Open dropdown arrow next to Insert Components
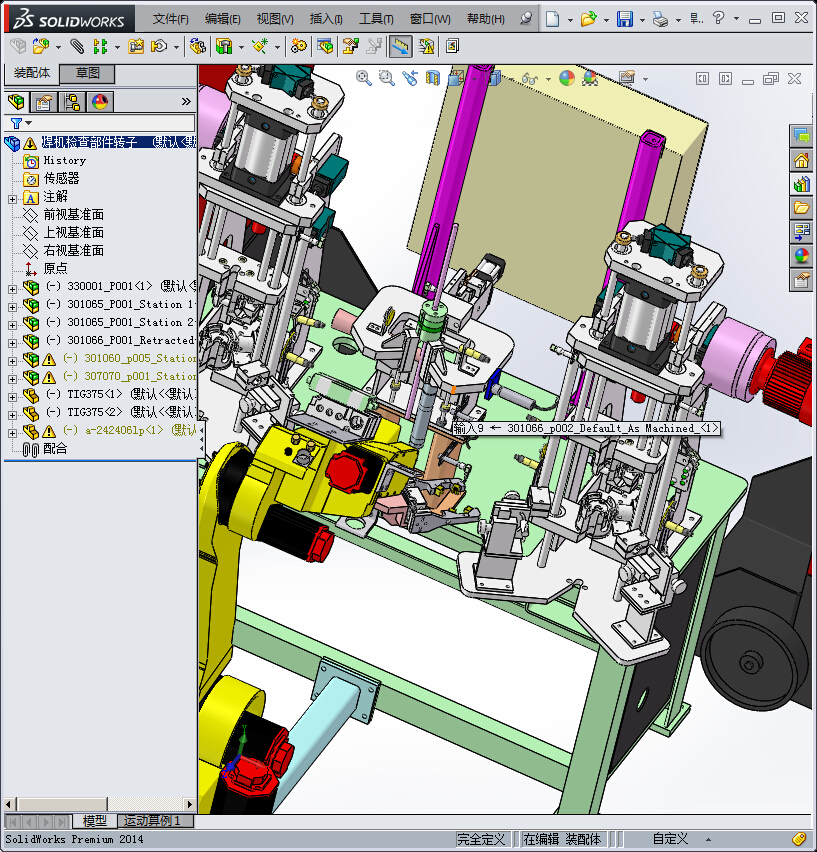The image size is (817, 852). (58, 47)
